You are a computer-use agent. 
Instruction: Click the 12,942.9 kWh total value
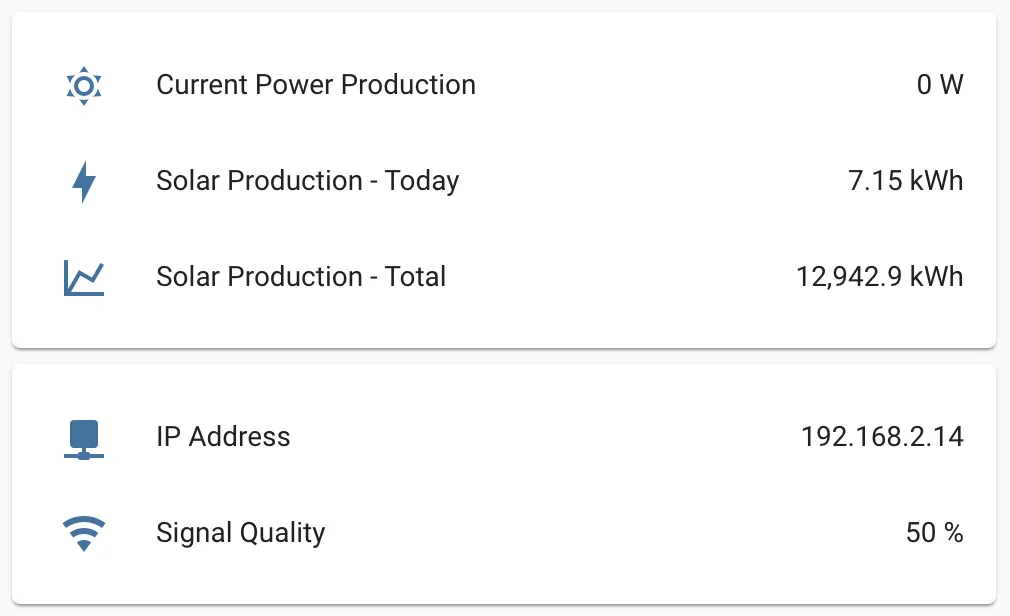pos(880,277)
